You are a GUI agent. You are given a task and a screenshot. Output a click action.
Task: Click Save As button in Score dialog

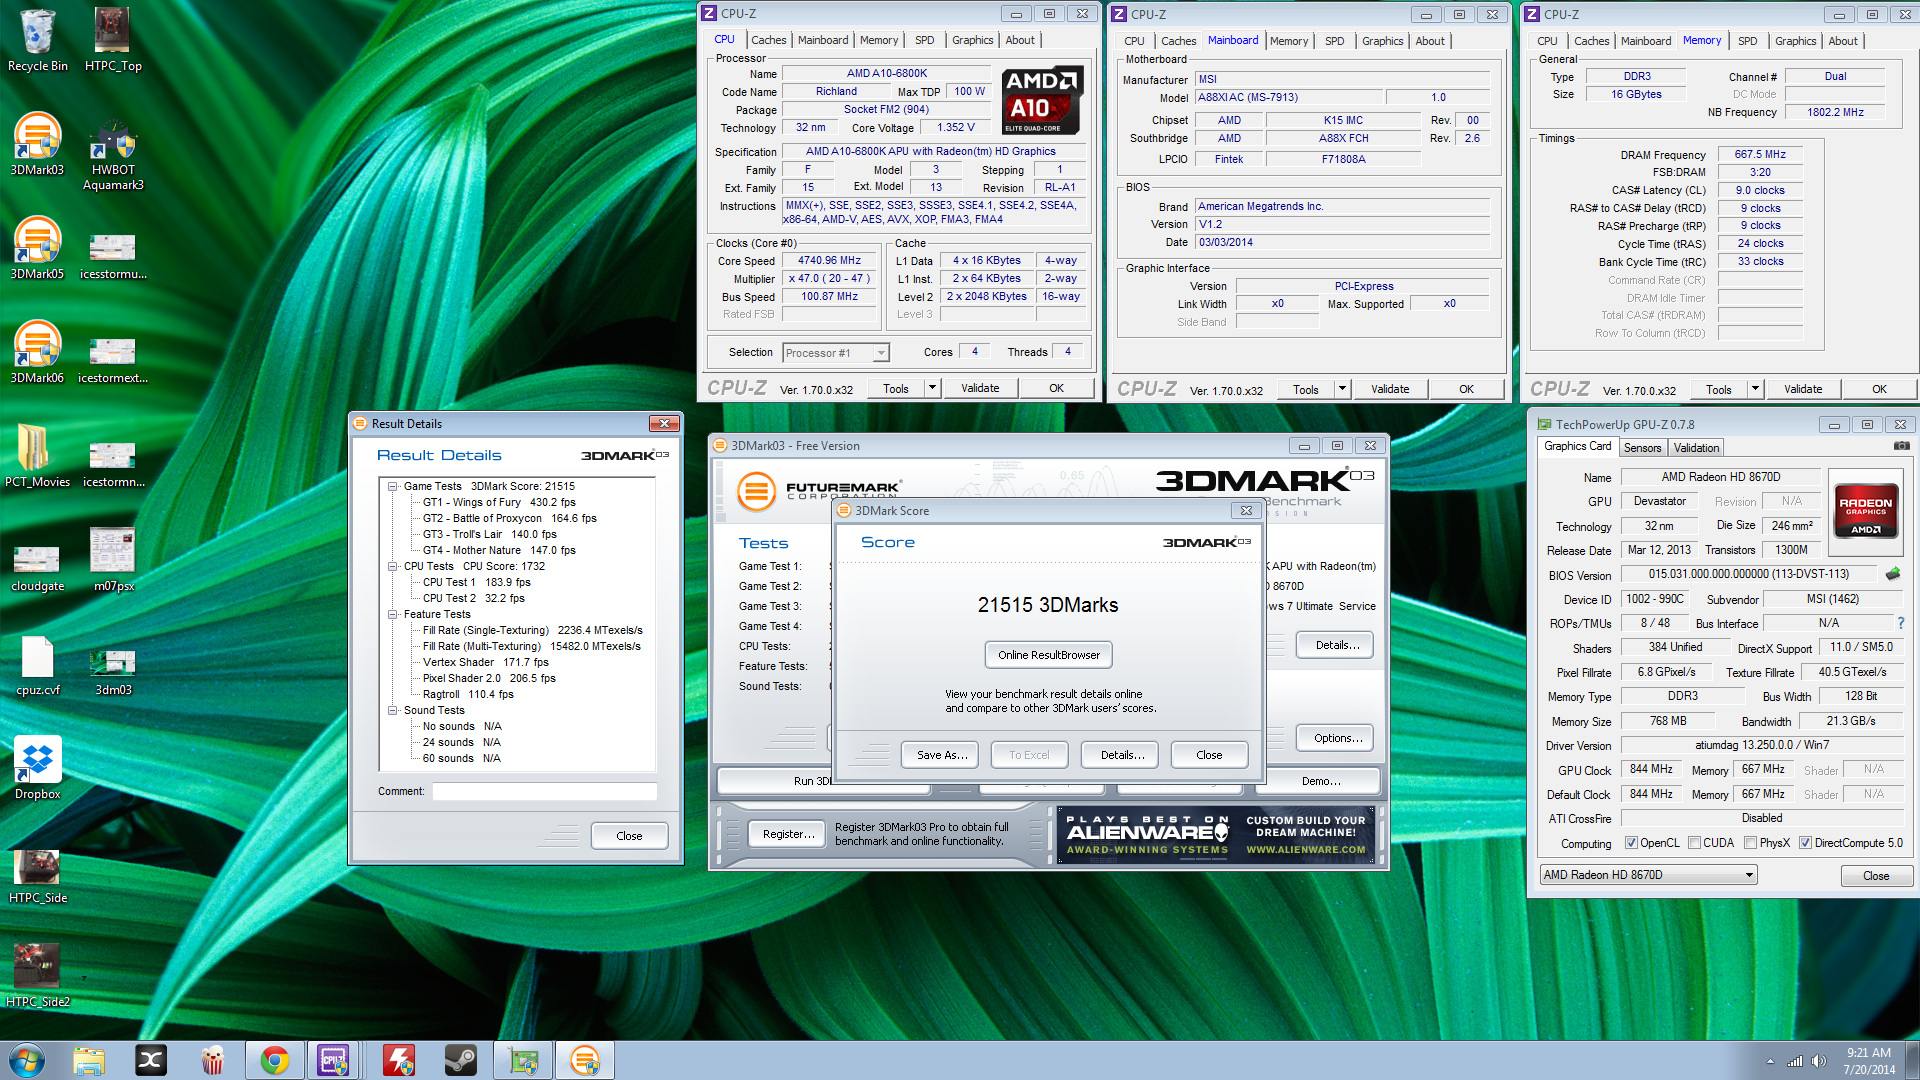[x=941, y=755]
